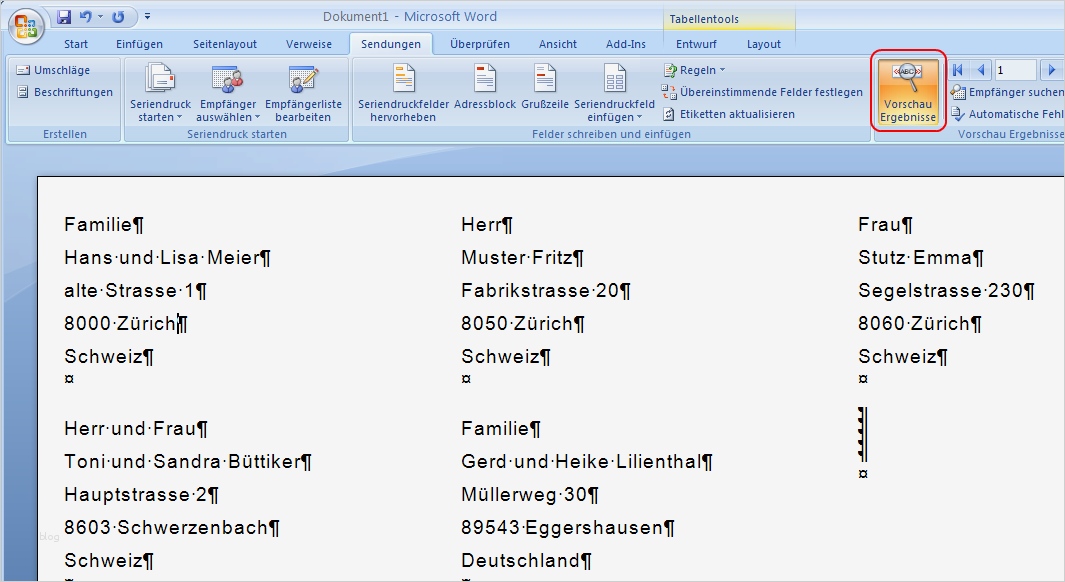The width and height of the screenshot is (1065, 582).
Task: Click the text 'Fabrikstrasse 20'
Action: point(540,291)
